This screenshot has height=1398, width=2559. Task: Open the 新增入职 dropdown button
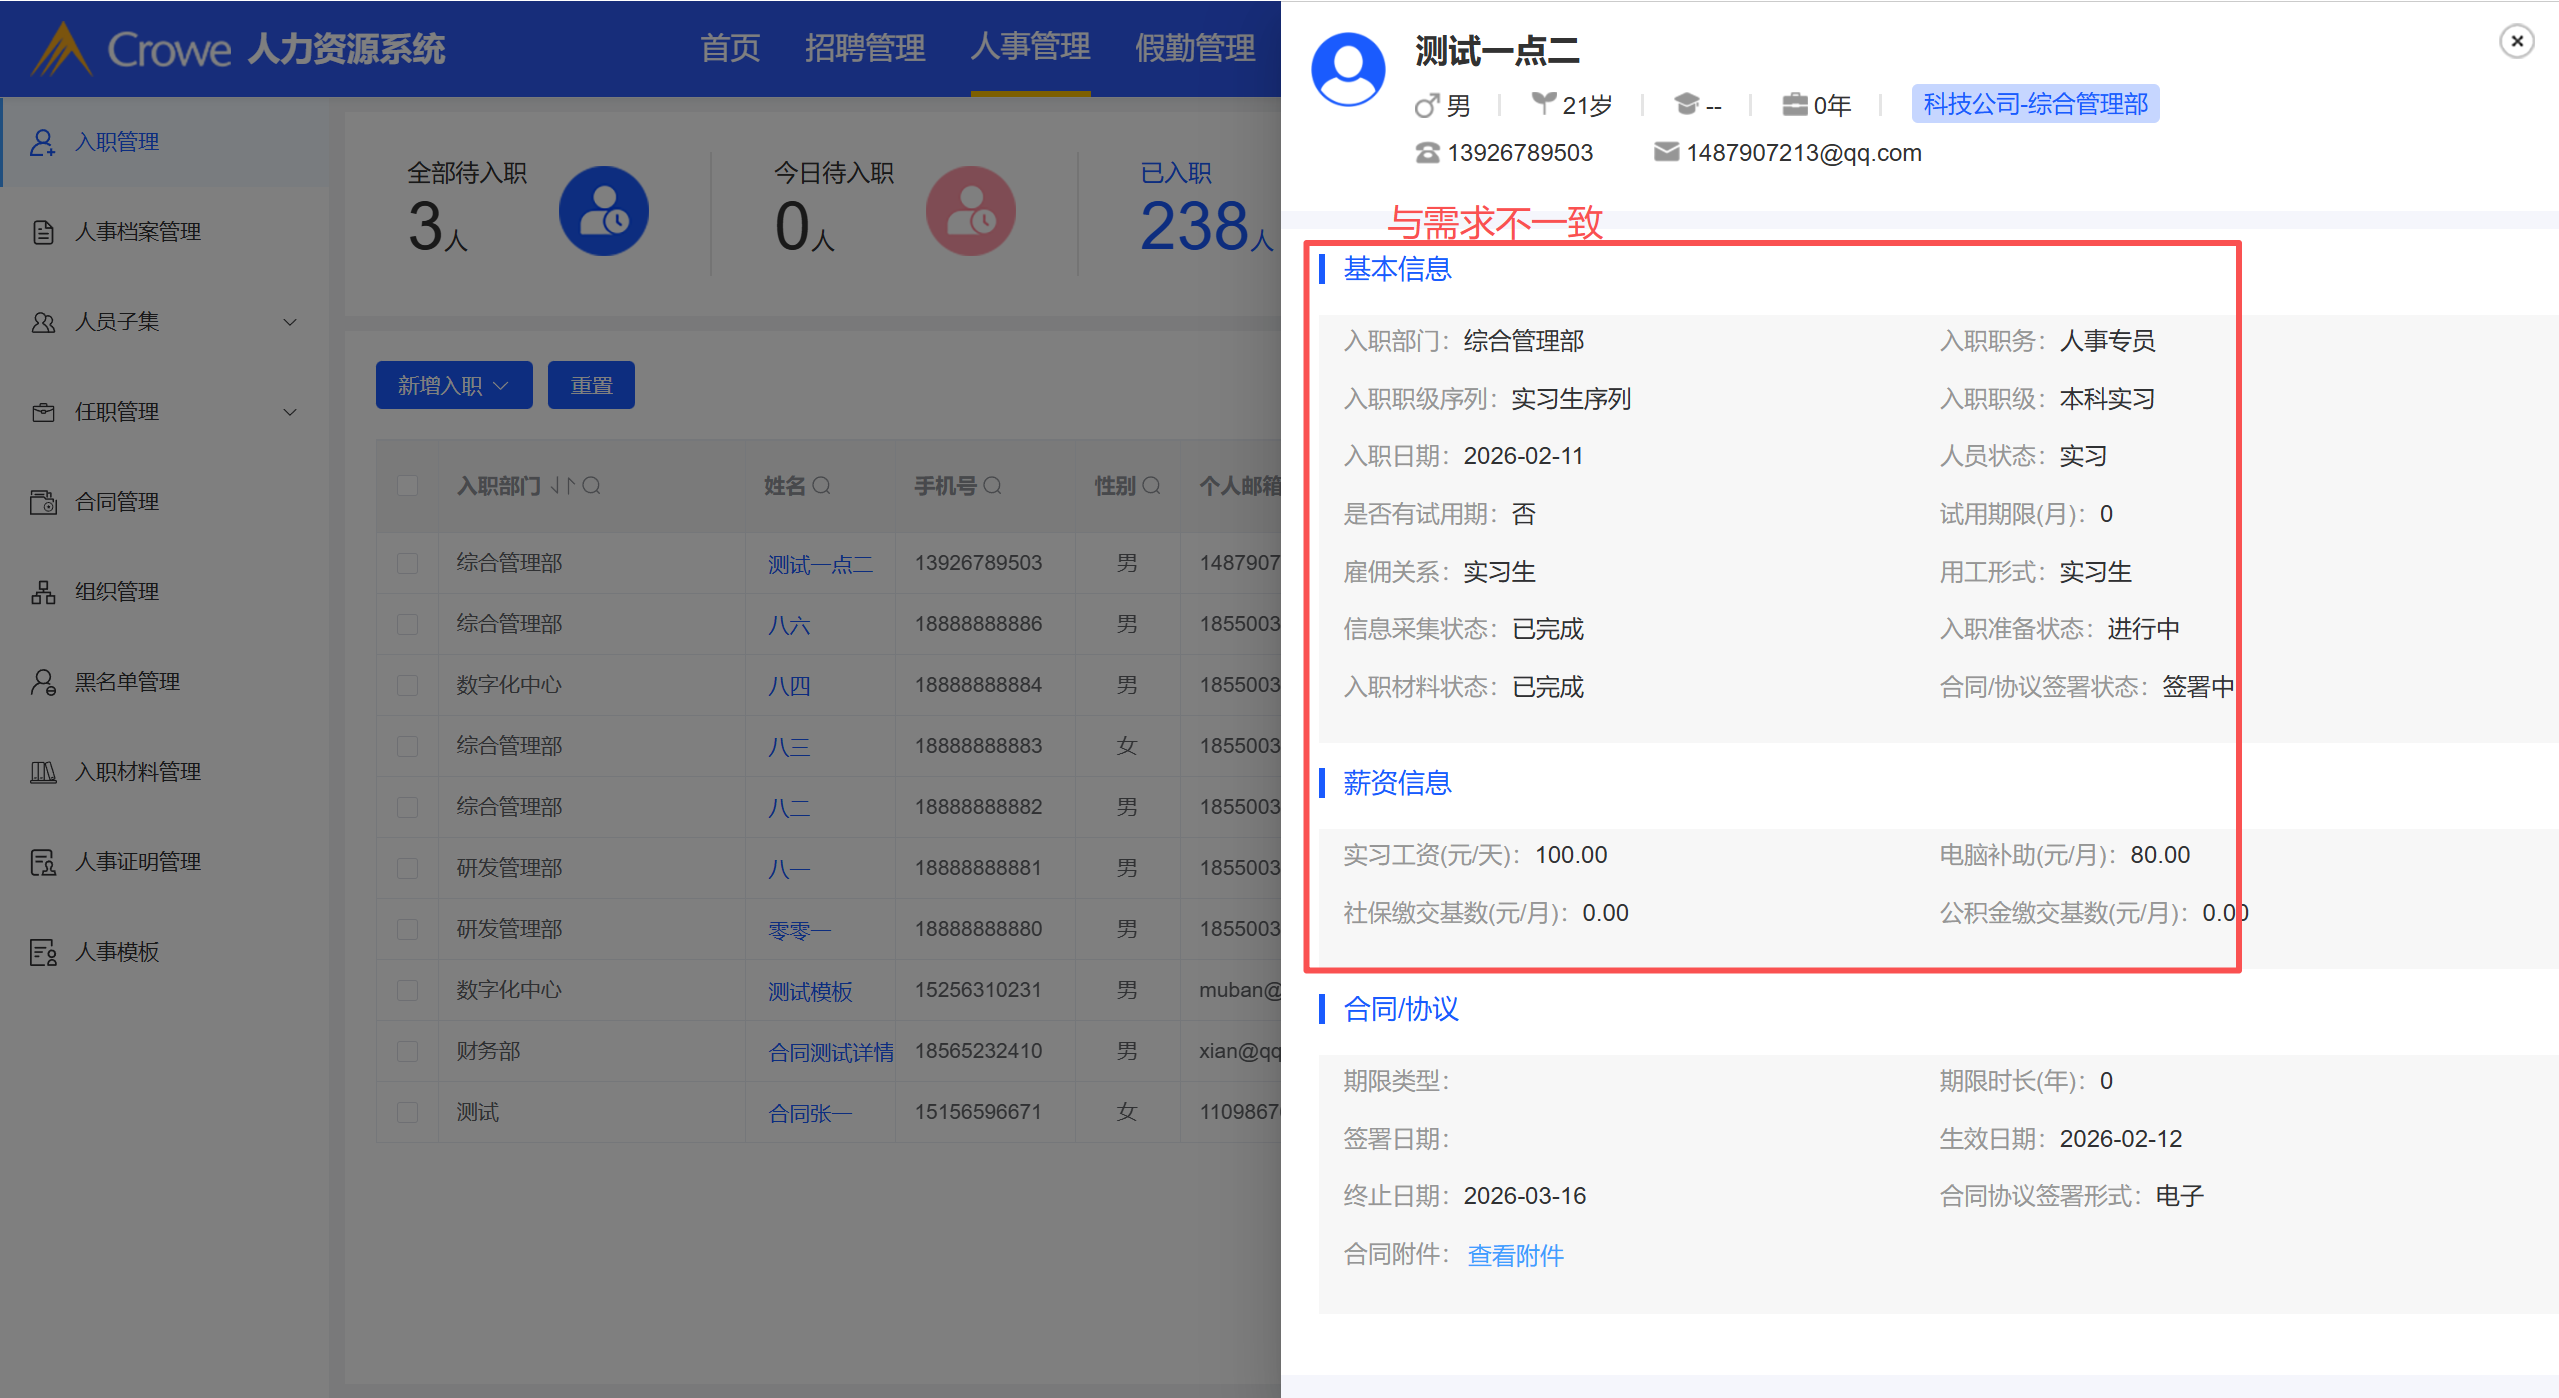tap(453, 385)
